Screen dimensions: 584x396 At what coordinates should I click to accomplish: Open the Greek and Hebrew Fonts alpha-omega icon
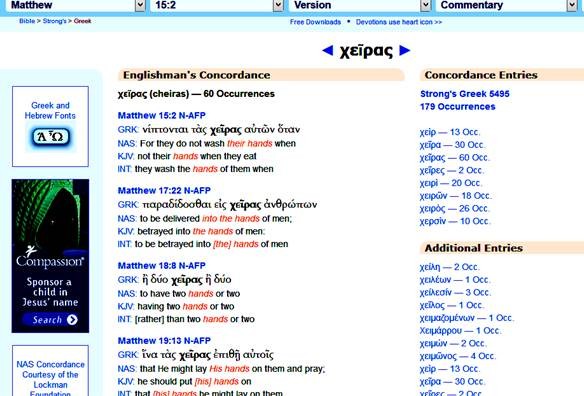51,137
